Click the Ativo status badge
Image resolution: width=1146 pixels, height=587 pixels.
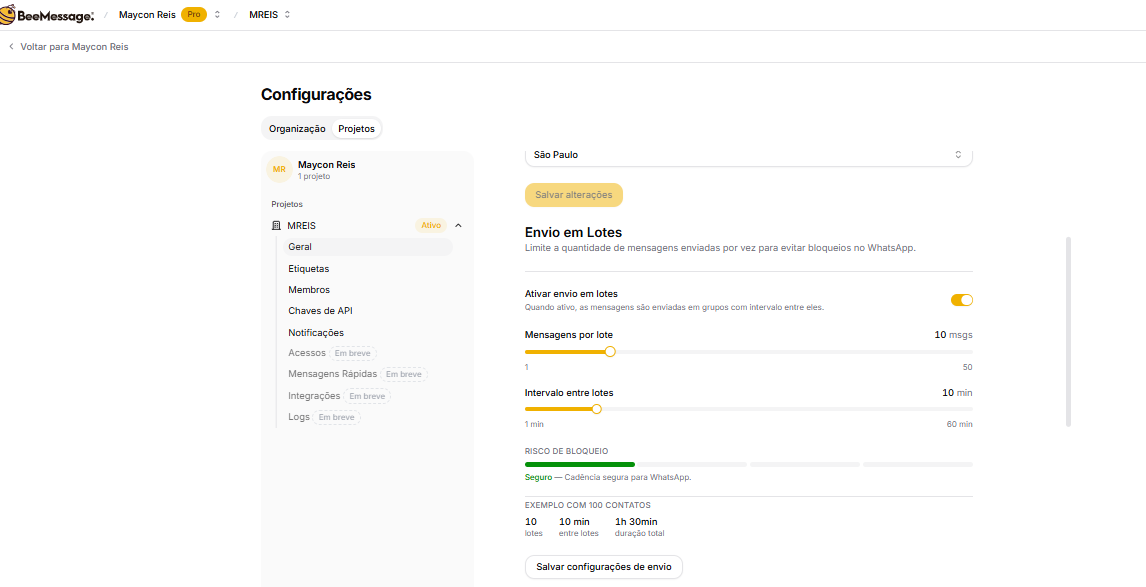coord(431,226)
